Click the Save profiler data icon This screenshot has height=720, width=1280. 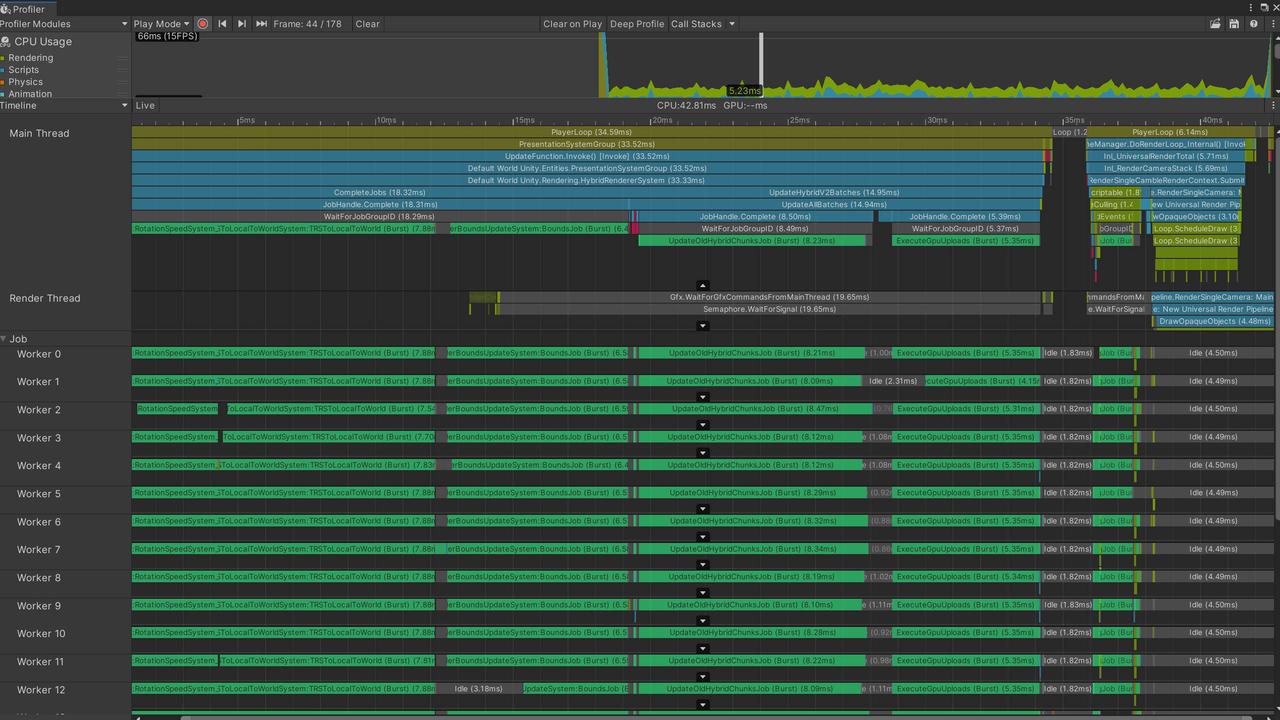[x=1234, y=24]
